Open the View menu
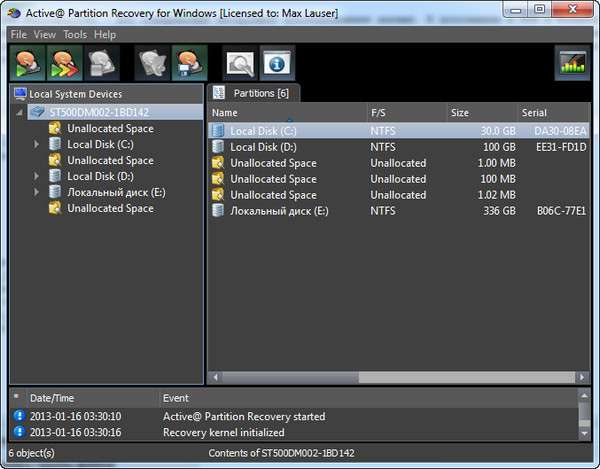600x469 pixels. tap(44, 35)
